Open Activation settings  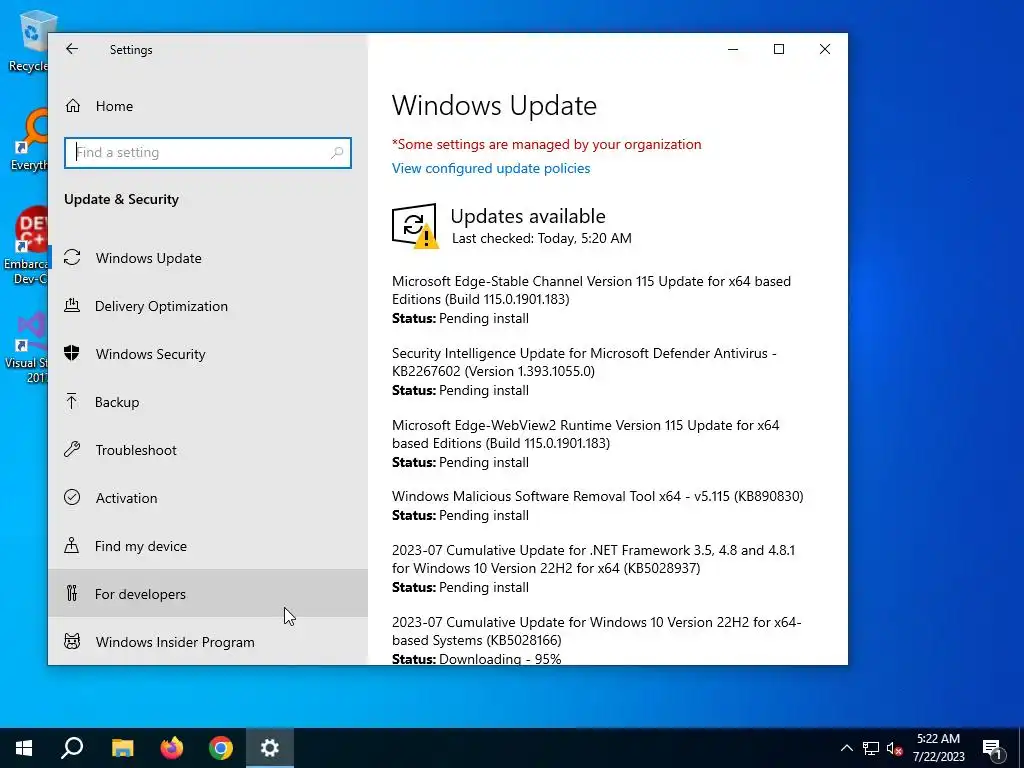pos(208,498)
